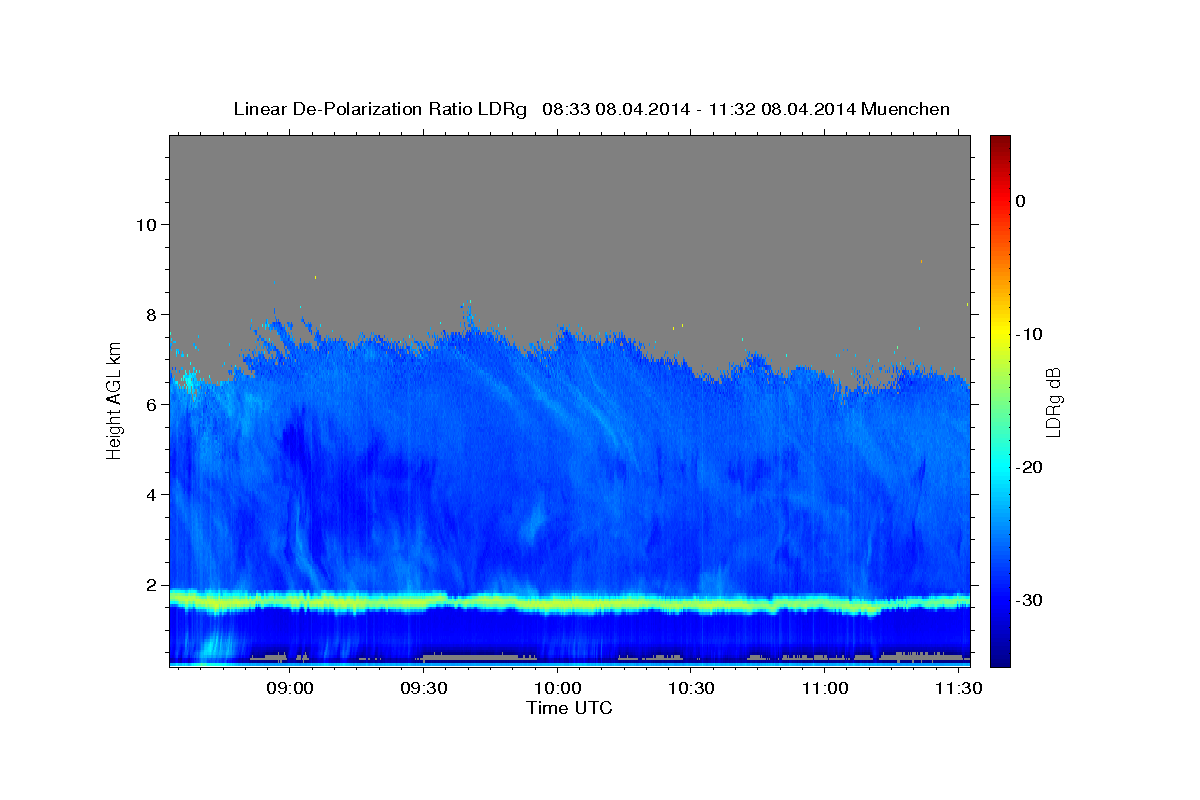Click the 09:00 time tick label
Image resolution: width=1200 pixels, height=800 pixels.
291,689
